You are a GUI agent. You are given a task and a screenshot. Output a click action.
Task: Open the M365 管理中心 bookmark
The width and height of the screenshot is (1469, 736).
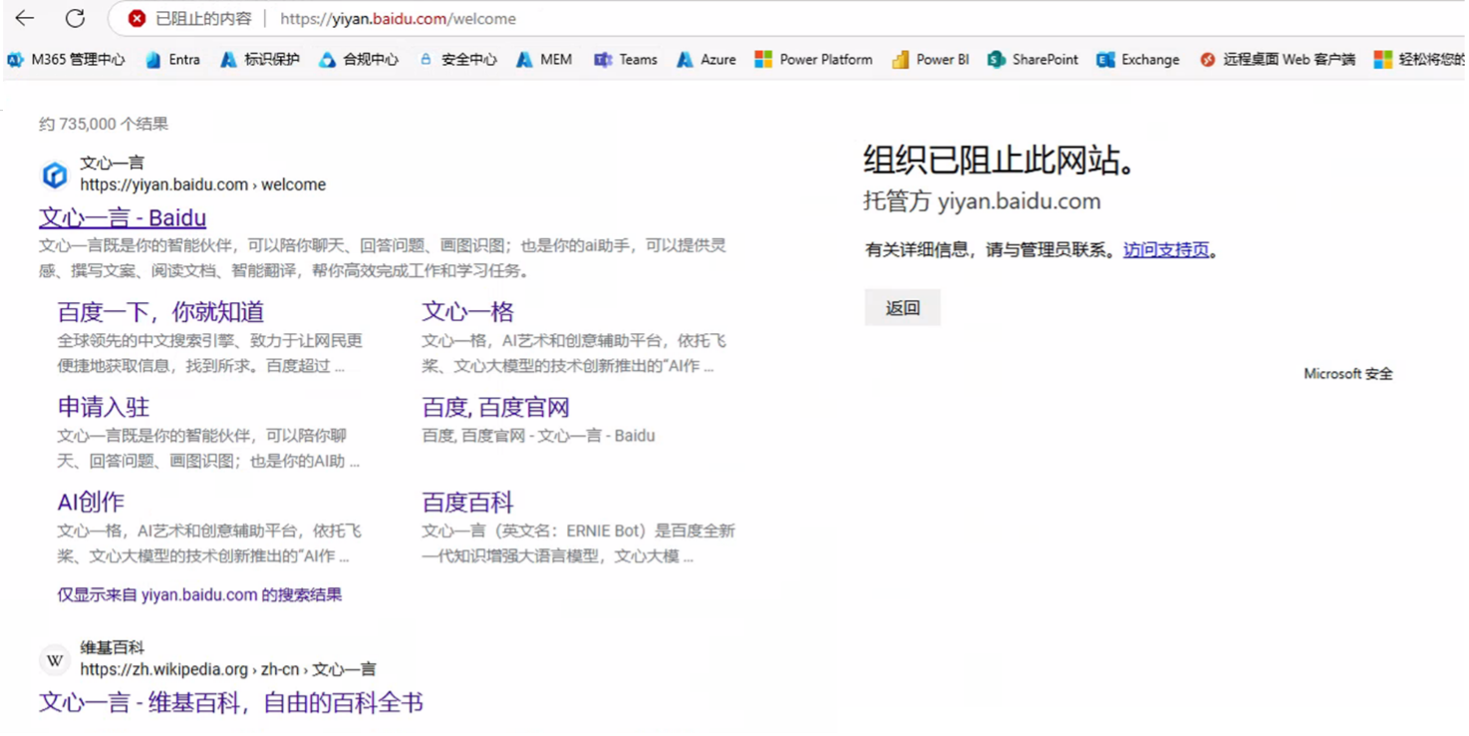66,60
